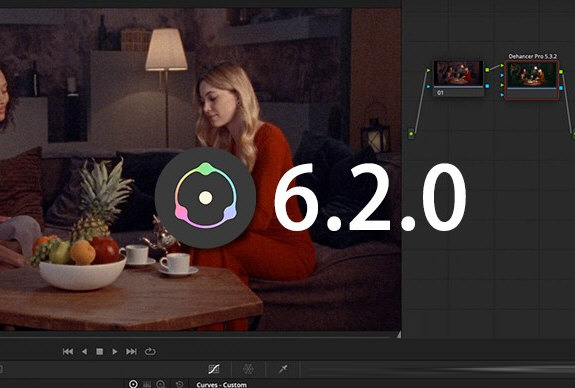This screenshot has height=388, width=575.
Task: Click node 01 blue key input connector
Action: [x=428, y=87]
